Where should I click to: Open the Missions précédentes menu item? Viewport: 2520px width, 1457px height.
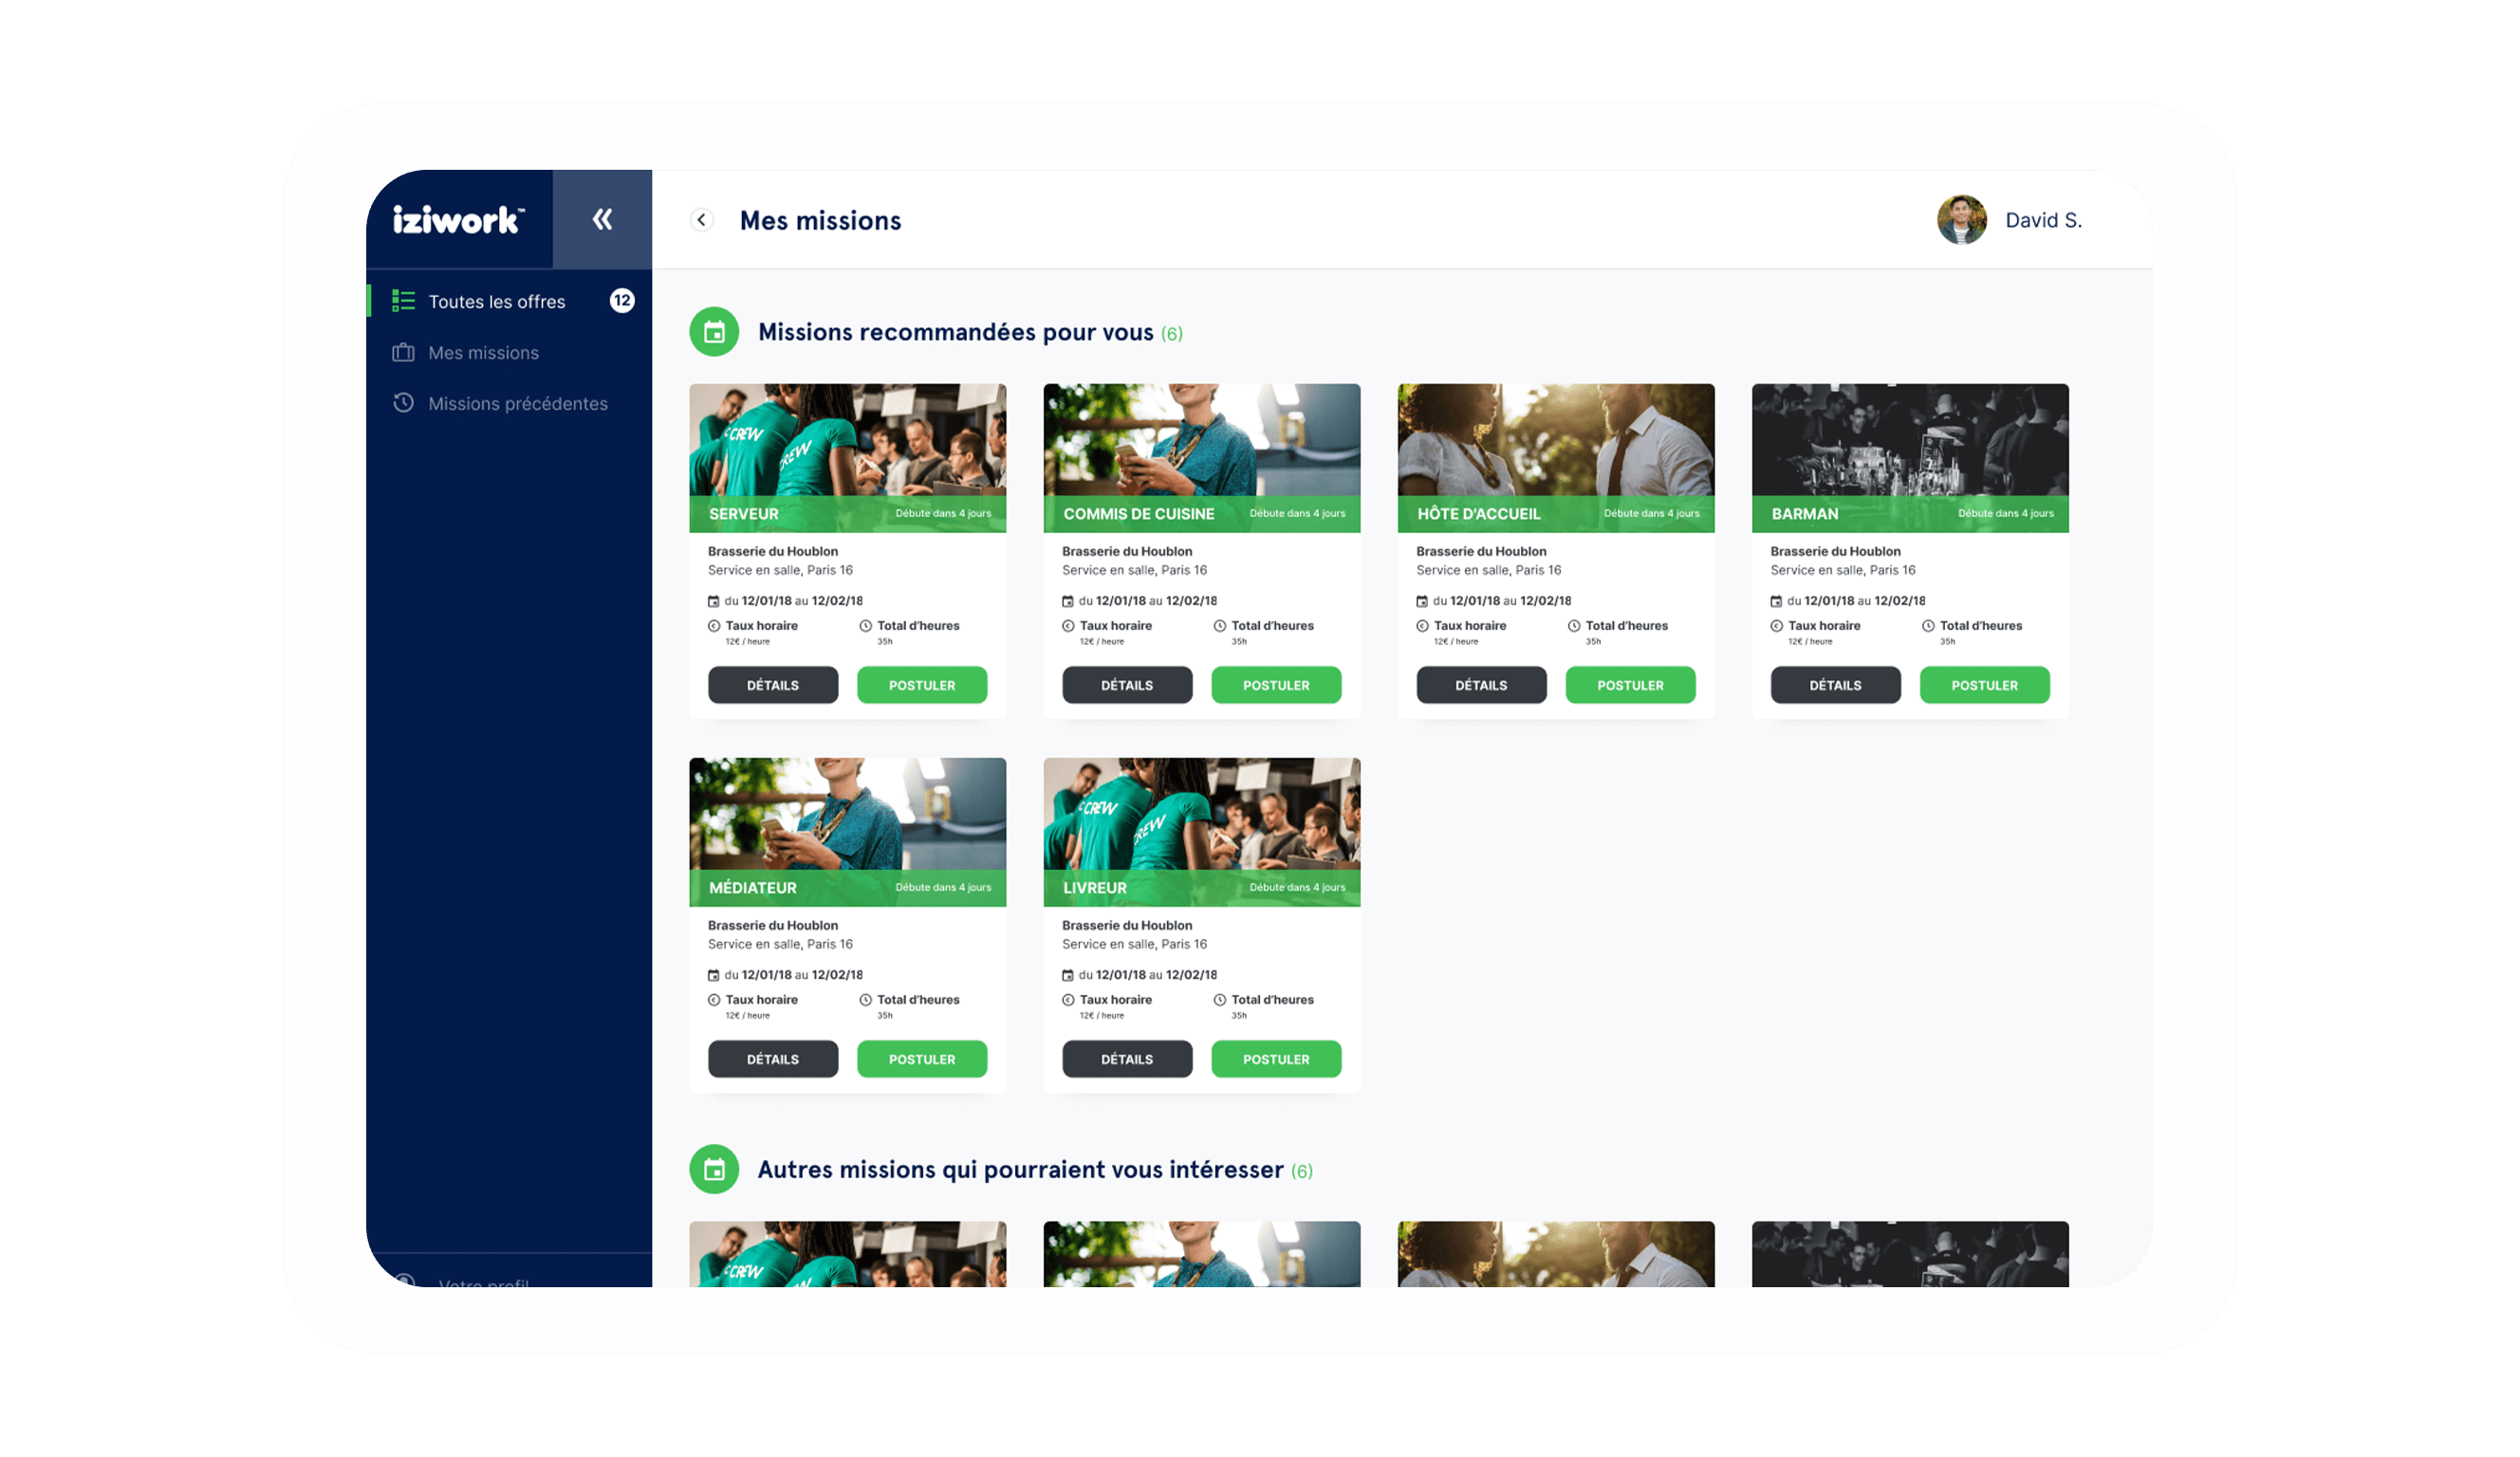(517, 403)
